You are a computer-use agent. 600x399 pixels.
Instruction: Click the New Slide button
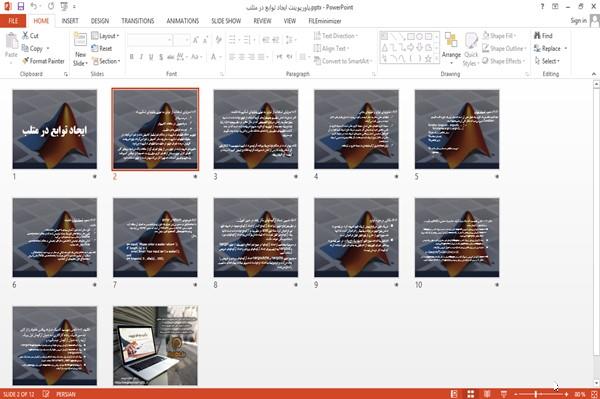(80, 50)
